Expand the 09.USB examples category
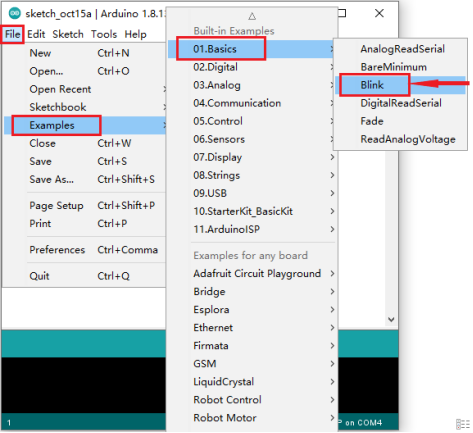This screenshot has width=473, height=433. click(x=252, y=193)
